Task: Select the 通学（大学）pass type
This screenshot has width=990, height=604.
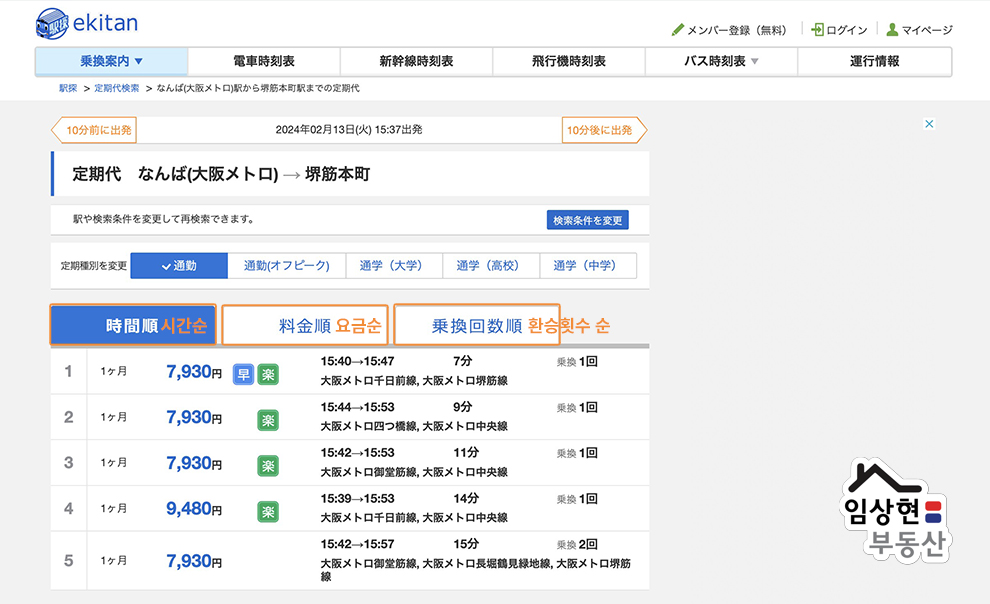Action: [395, 266]
